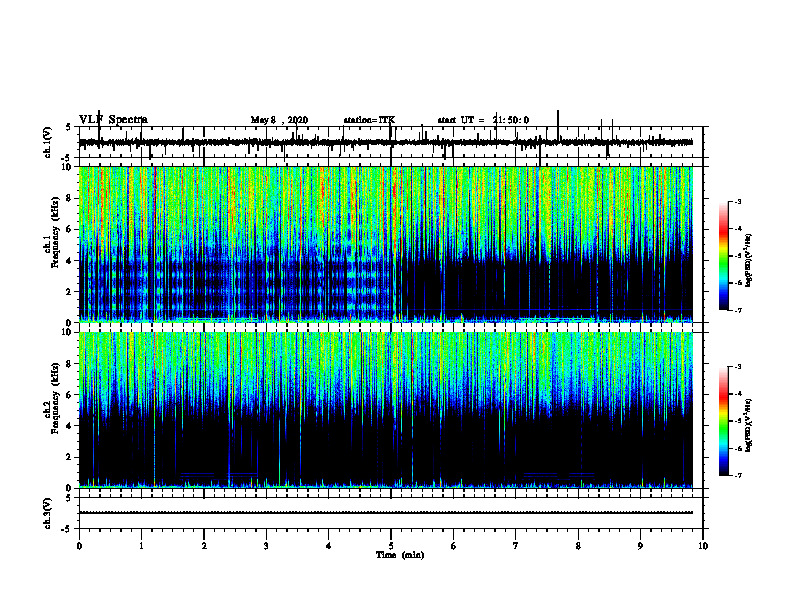Select the "start UT = 21:50:0" header text
Screen dimensions: 792x612
pyautogui.click(x=483, y=120)
